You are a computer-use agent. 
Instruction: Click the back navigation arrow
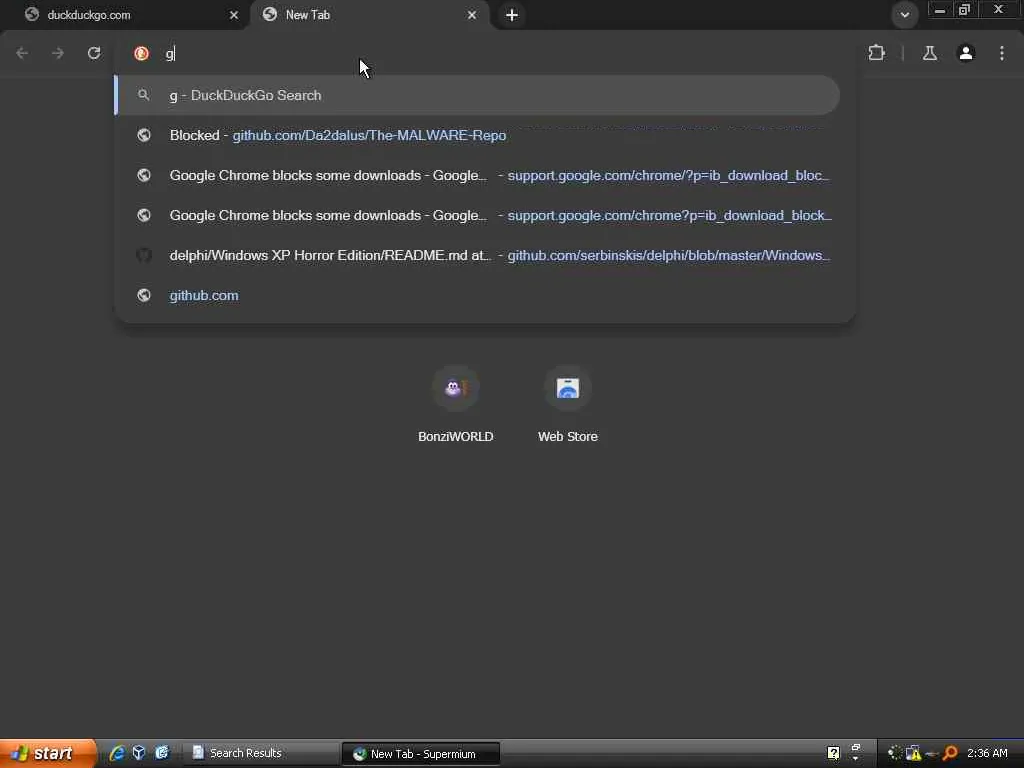click(x=22, y=53)
